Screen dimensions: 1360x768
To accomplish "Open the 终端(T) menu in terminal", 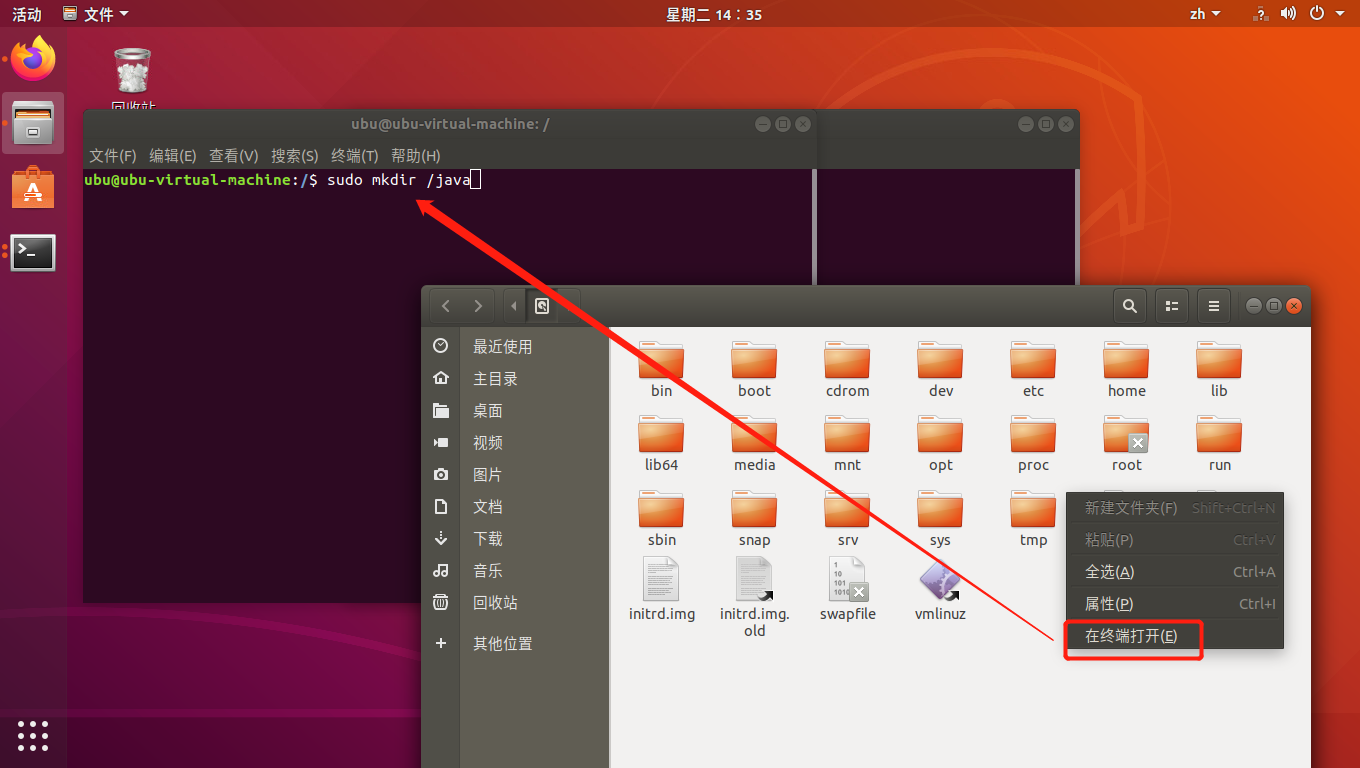I will [x=354, y=155].
